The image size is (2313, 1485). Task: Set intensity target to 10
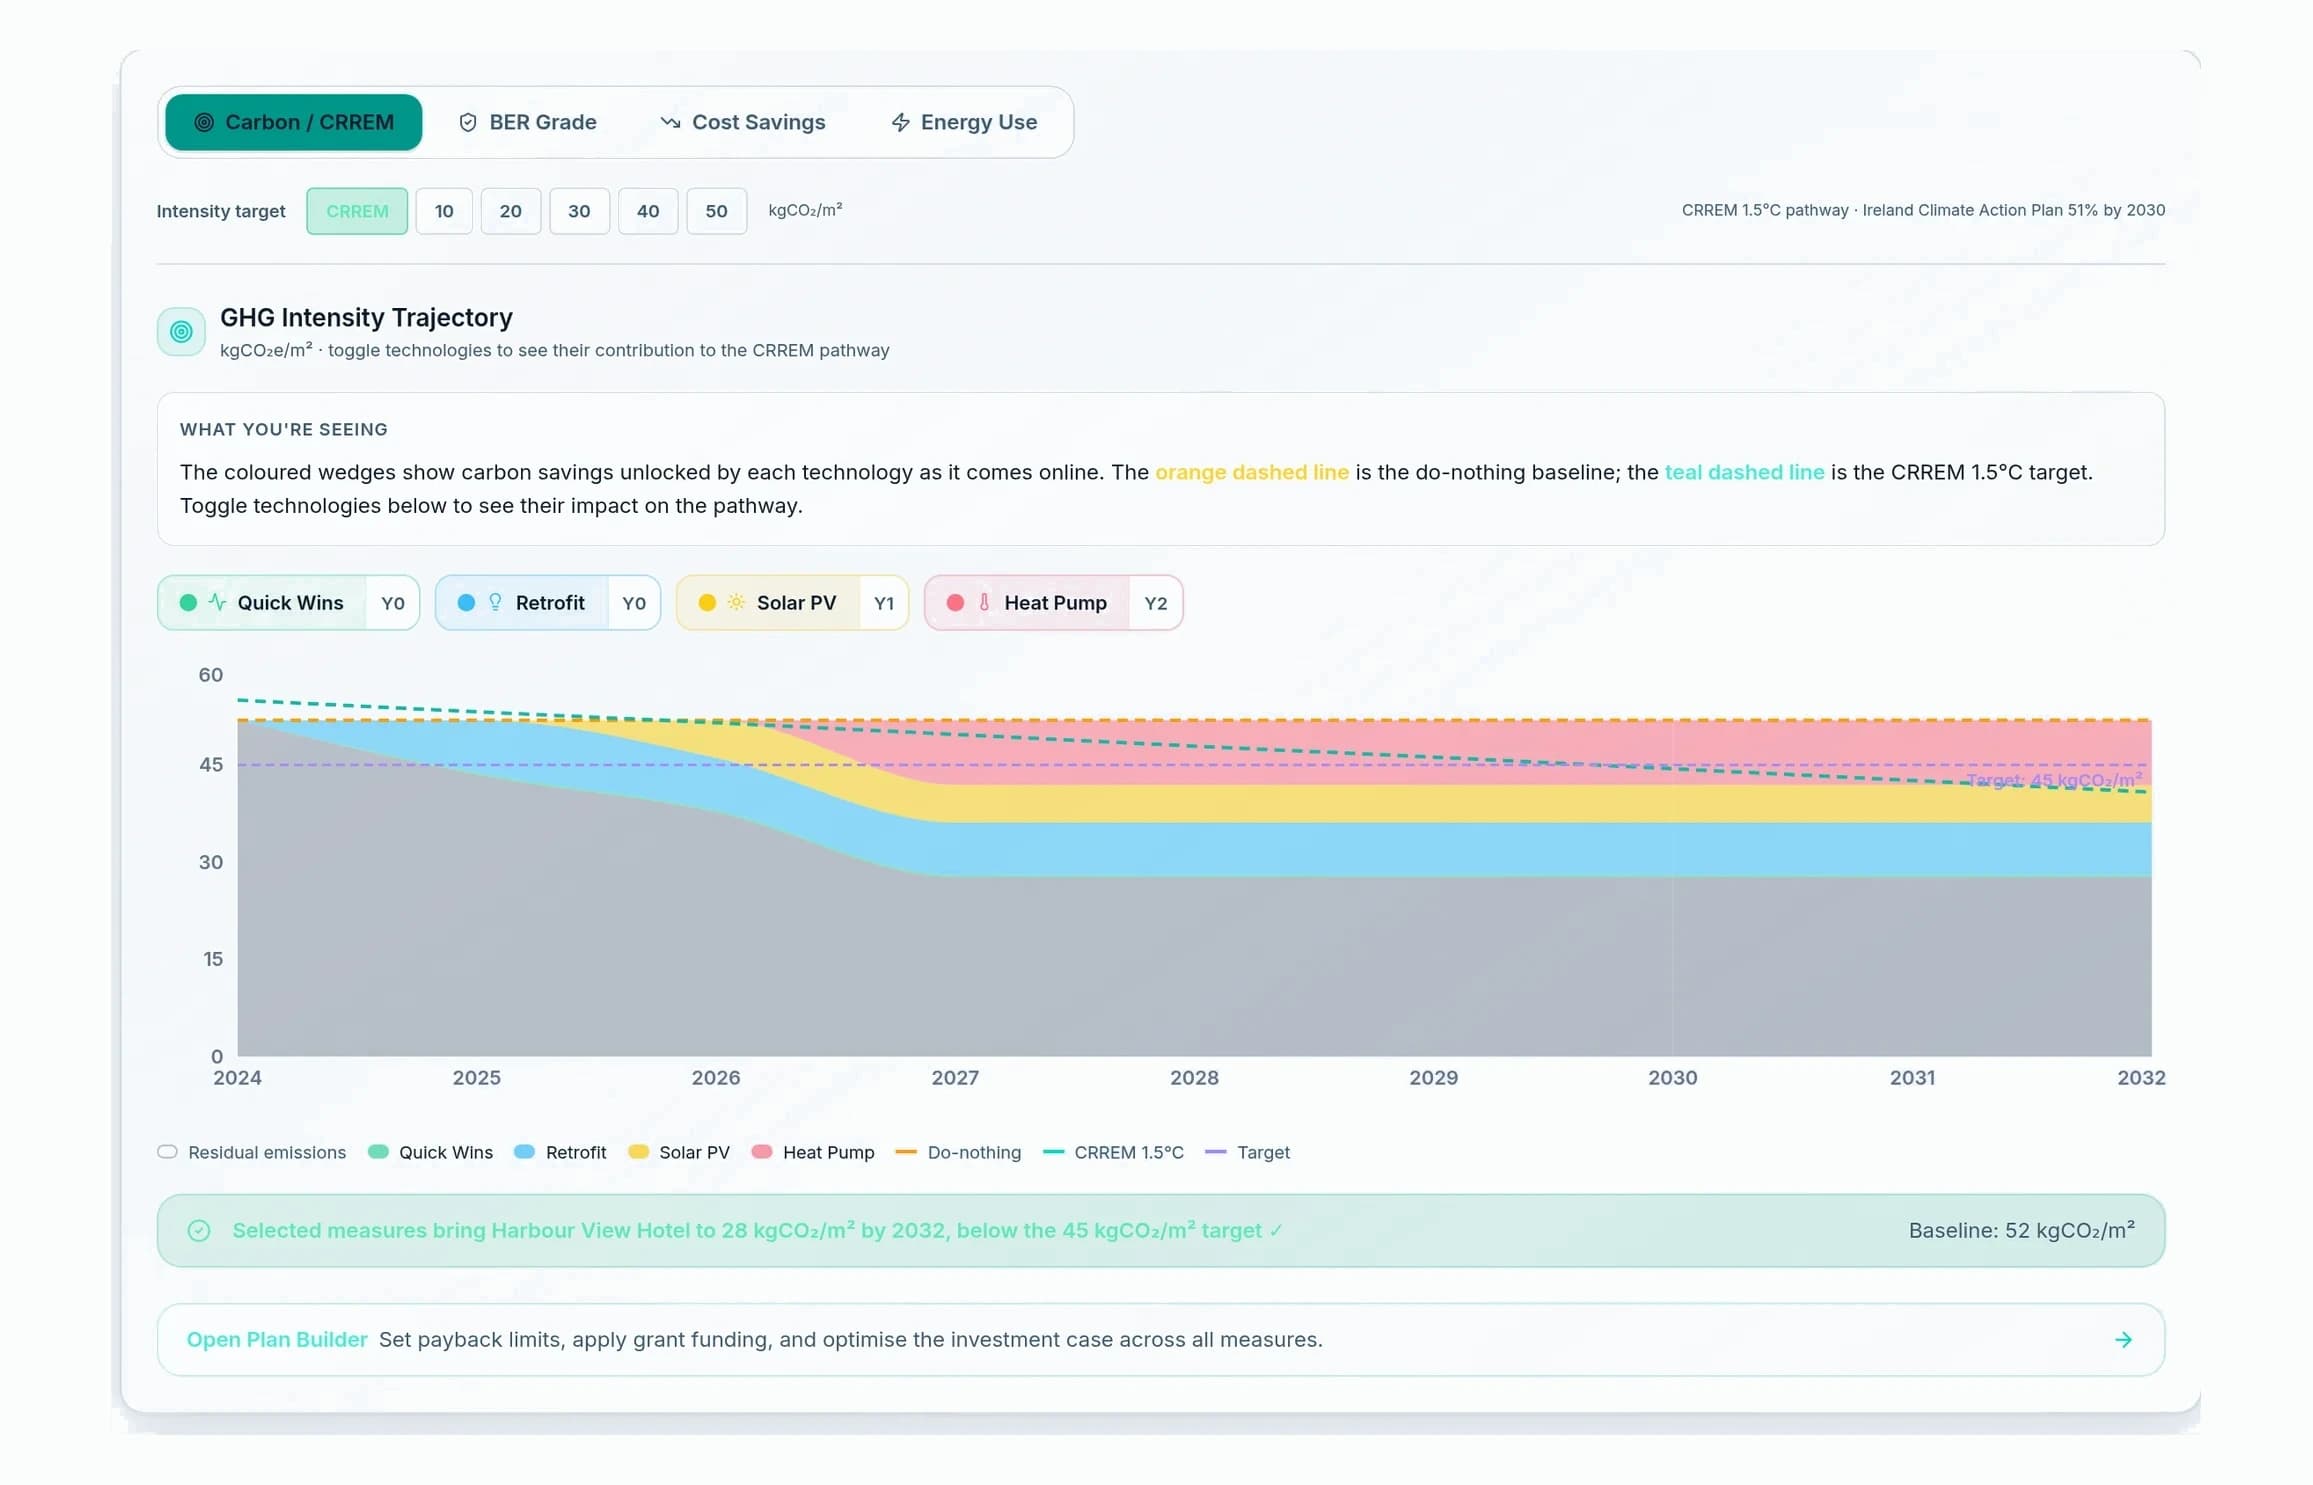444,211
